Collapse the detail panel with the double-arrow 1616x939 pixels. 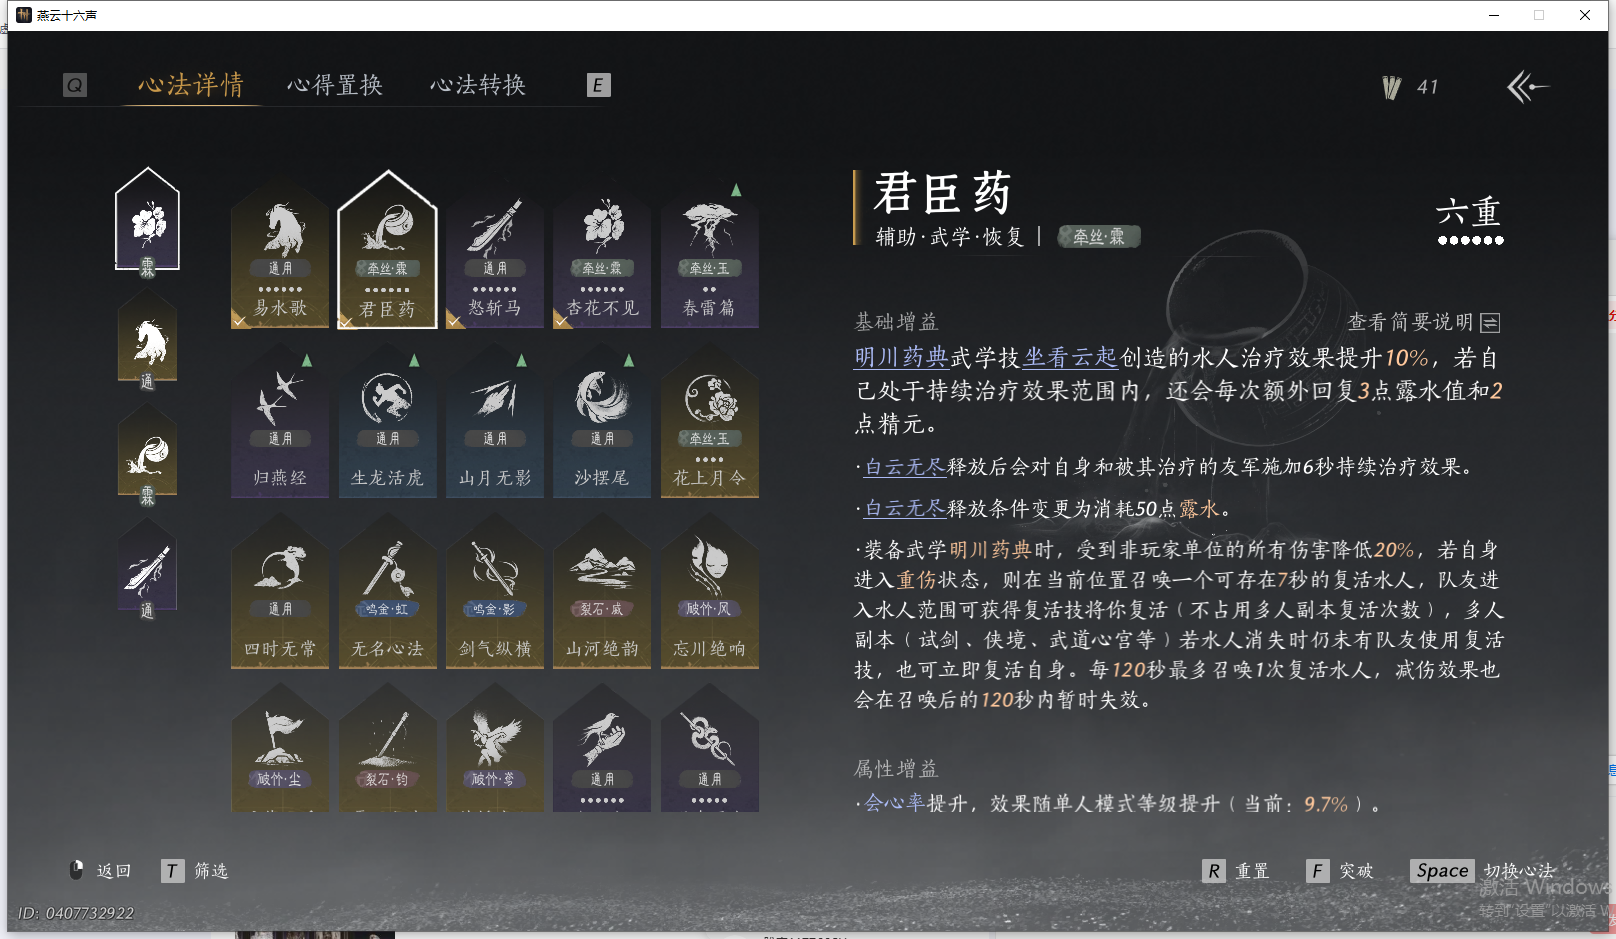pyautogui.click(x=1524, y=88)
